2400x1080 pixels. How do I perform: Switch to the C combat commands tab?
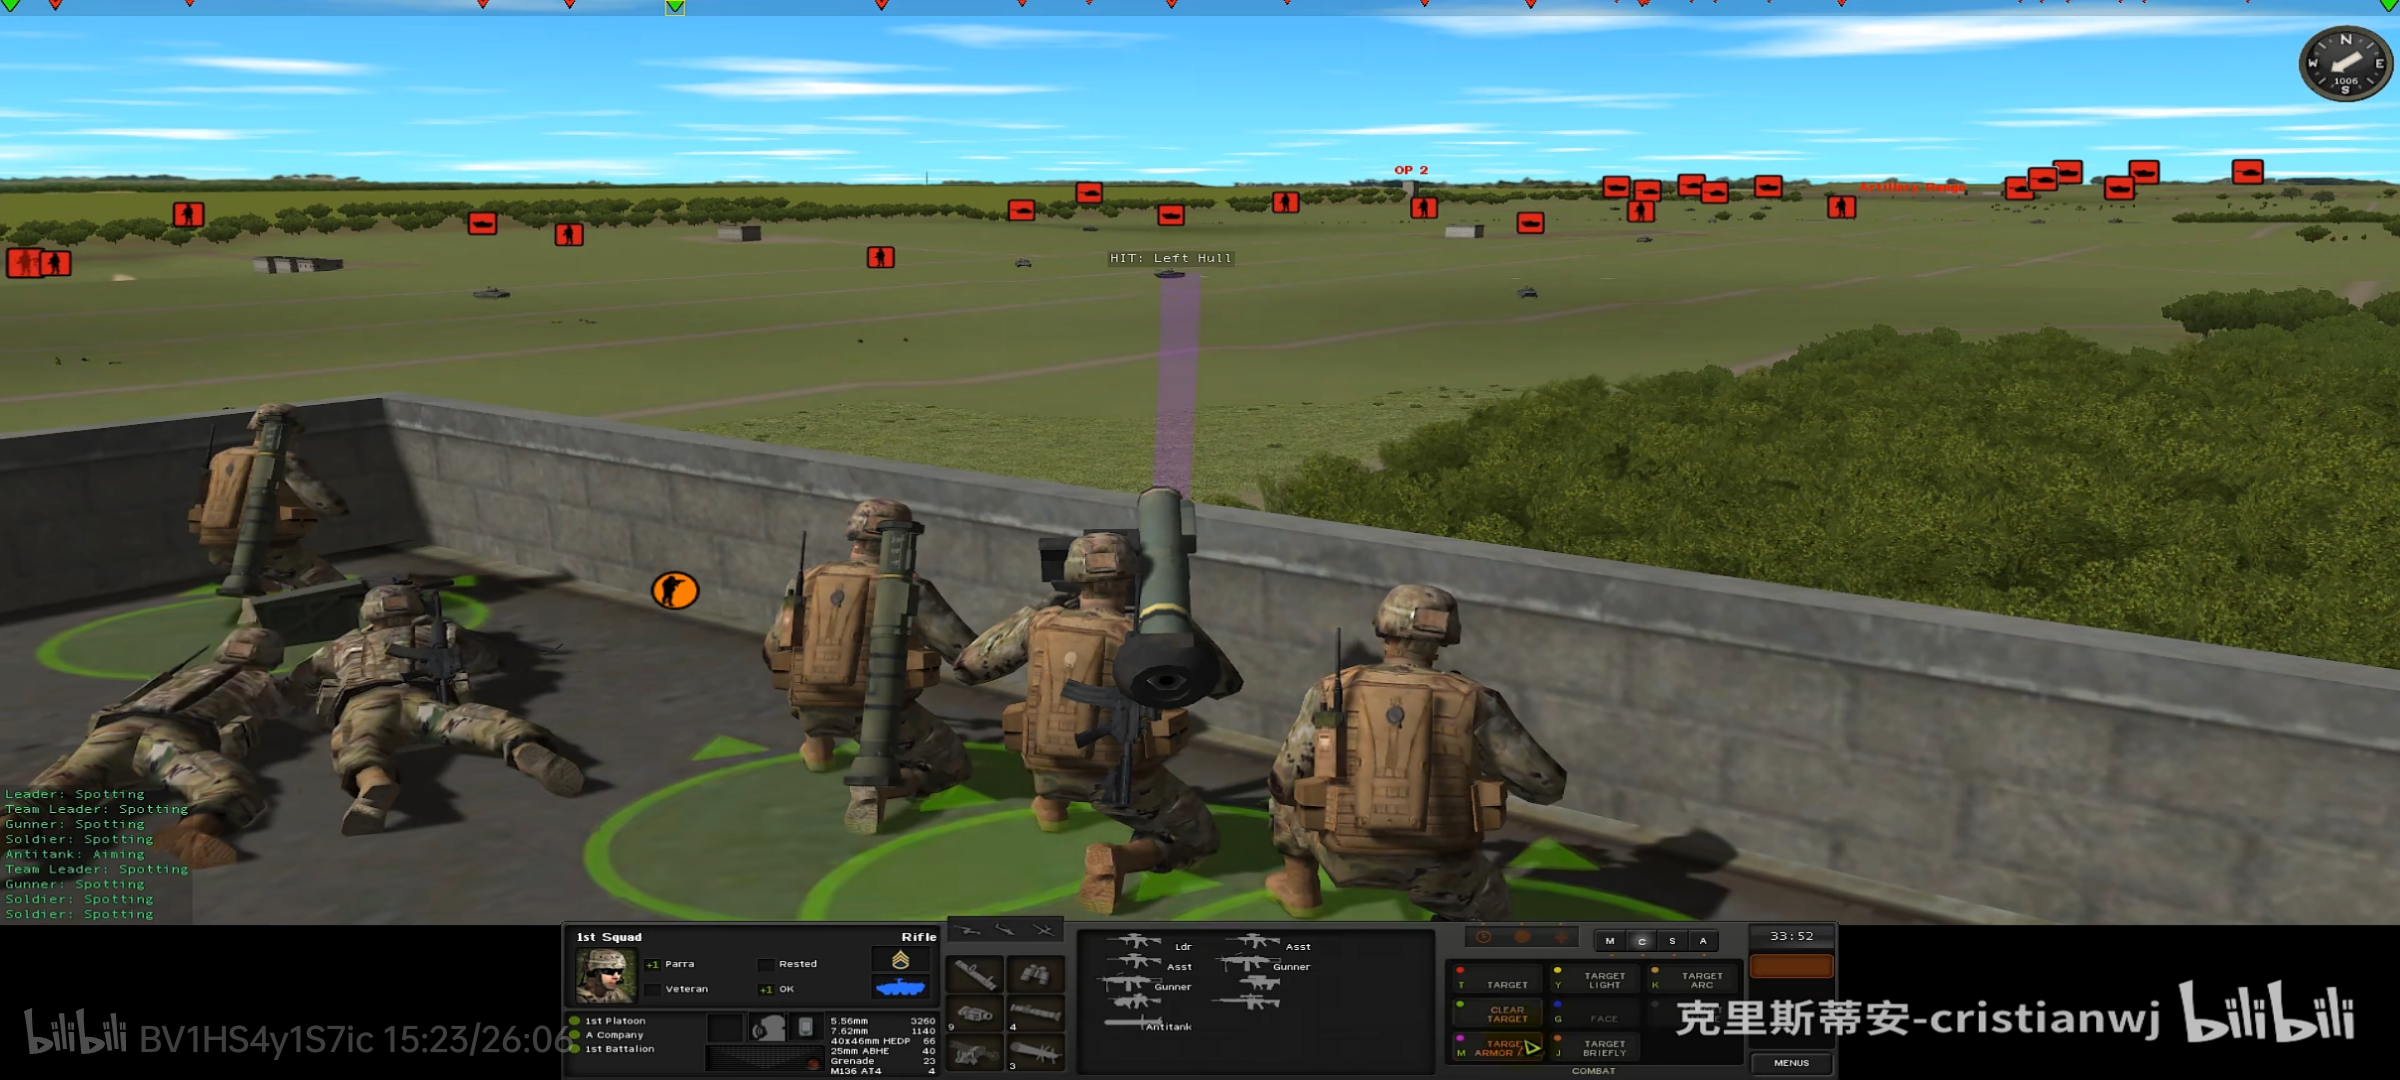click(1641, 941)
